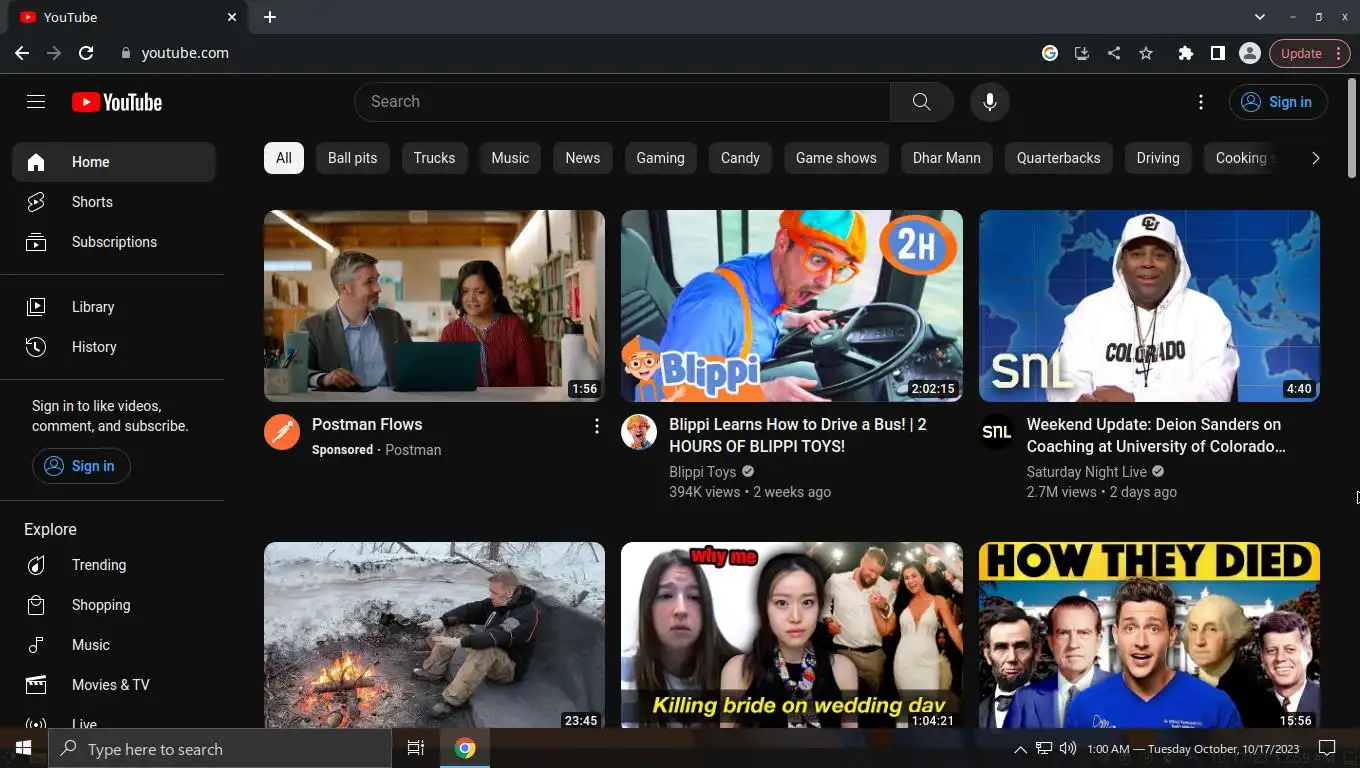Screen dimensions: 1360x768
Task: Open Saturday Night Live channel name link
Action: 1087,472
